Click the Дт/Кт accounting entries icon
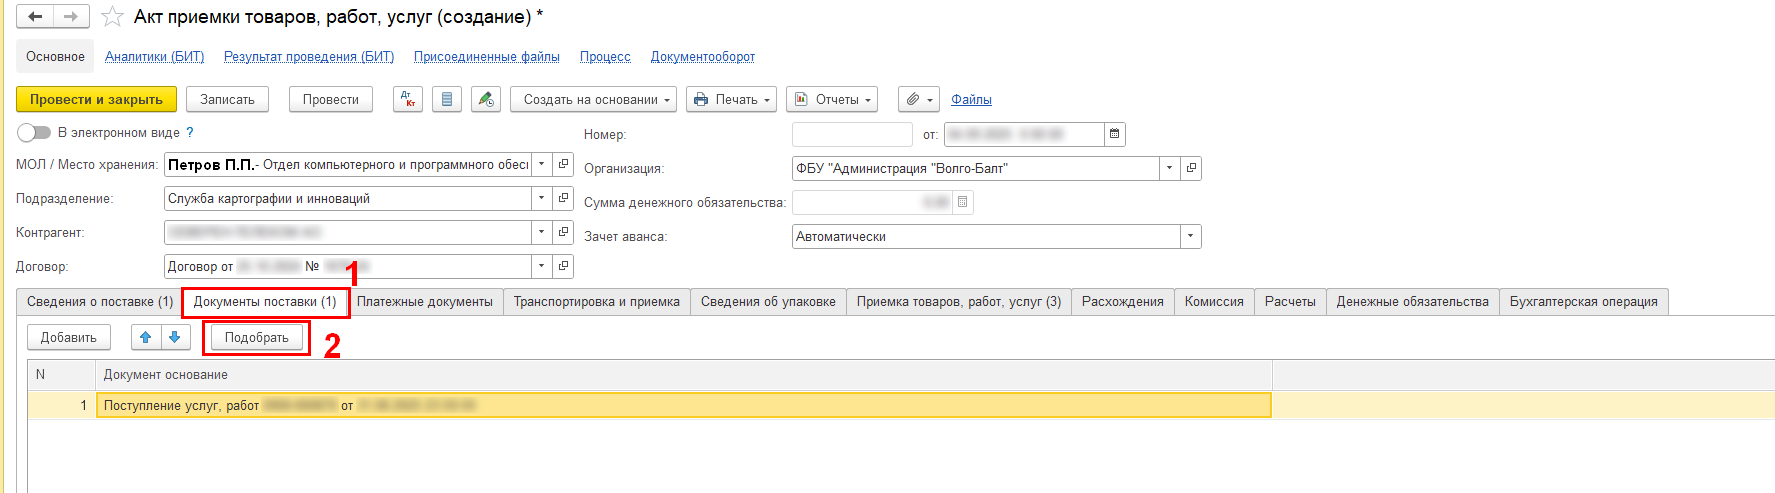Viewport: 1775px width, 493px height. [408, 100]
